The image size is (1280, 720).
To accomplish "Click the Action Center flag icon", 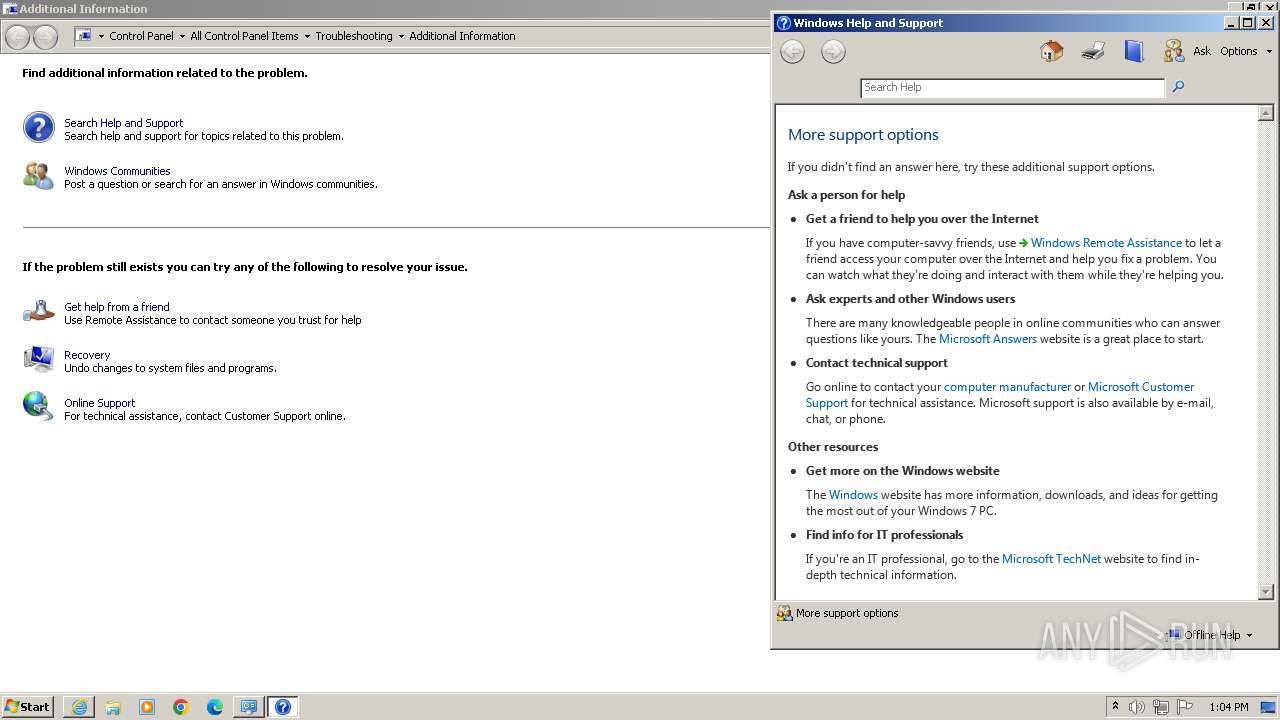I will (x=1185, y=707).
